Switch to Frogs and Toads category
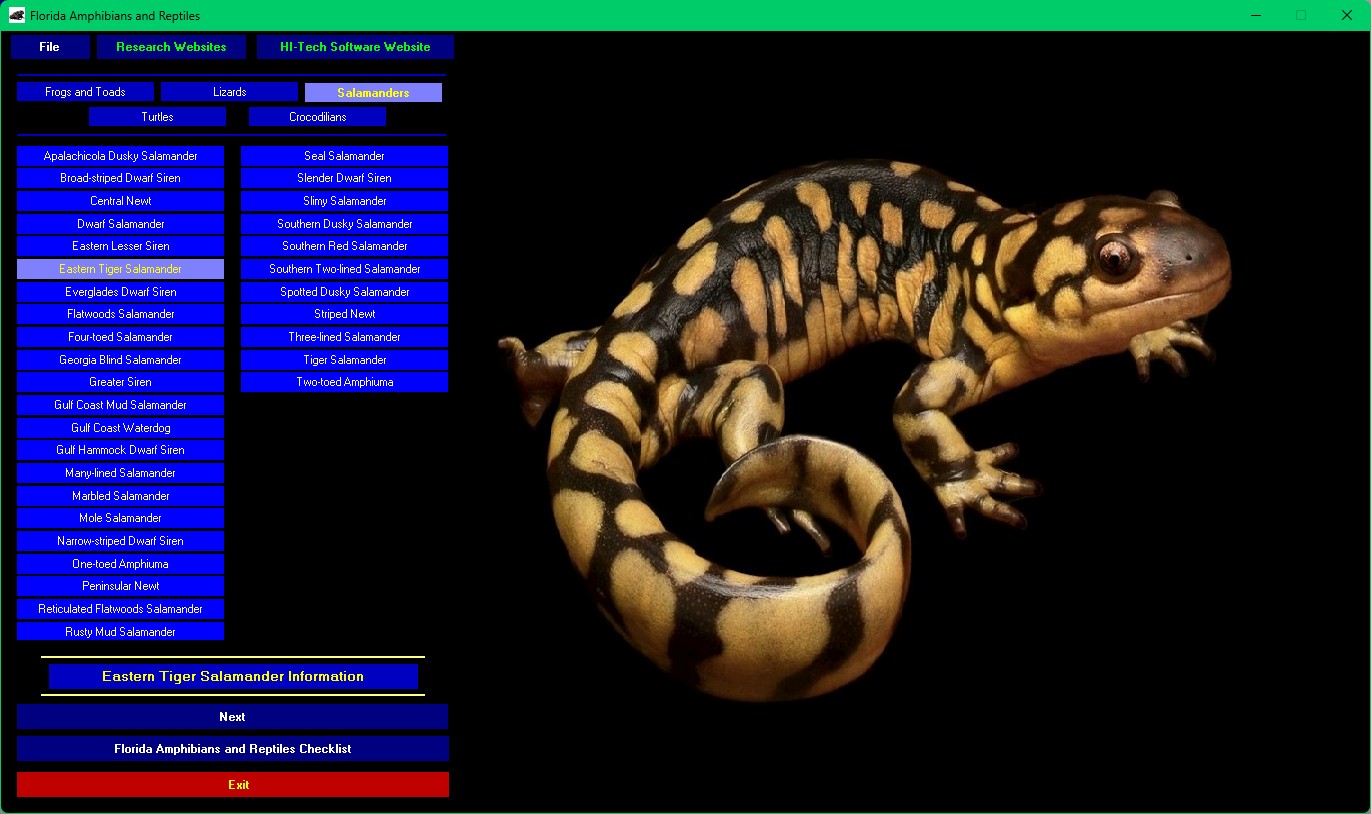Image resolution: width=1371 pixels, height=814 pixels. (85, 92)
